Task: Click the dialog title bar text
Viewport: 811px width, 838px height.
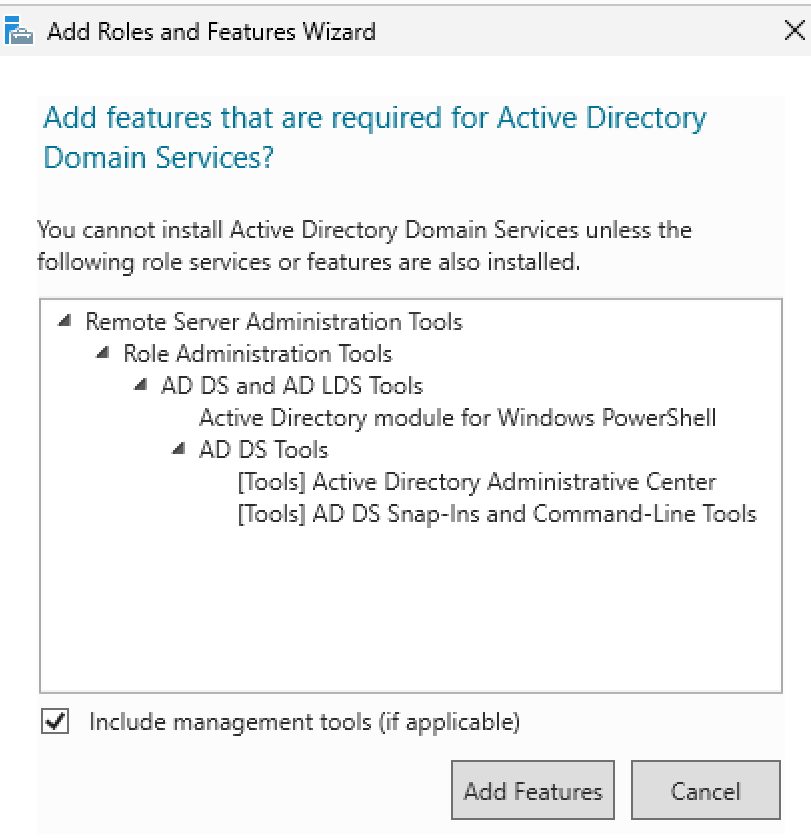Action: click(212, 31)
